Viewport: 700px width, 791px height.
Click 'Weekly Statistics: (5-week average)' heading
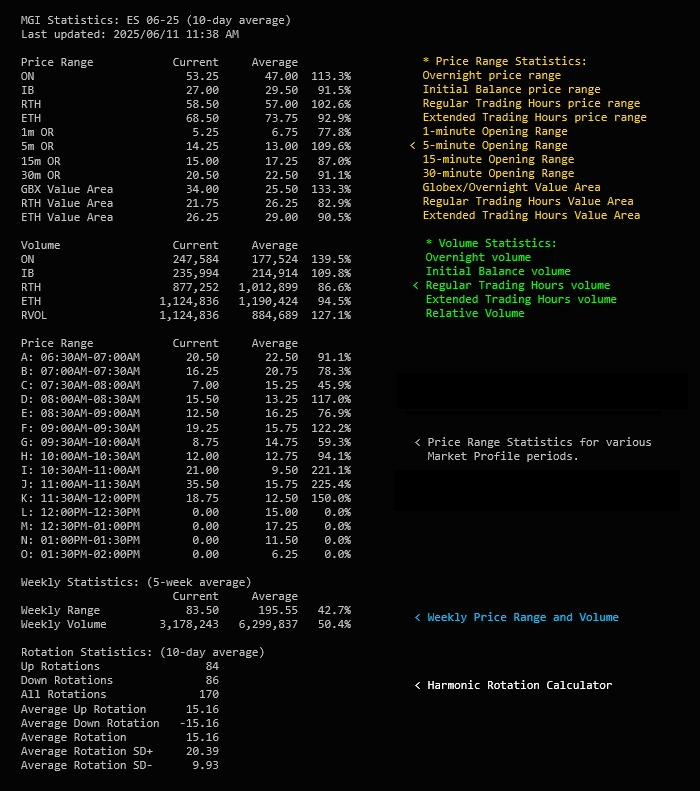pos(136,582)
